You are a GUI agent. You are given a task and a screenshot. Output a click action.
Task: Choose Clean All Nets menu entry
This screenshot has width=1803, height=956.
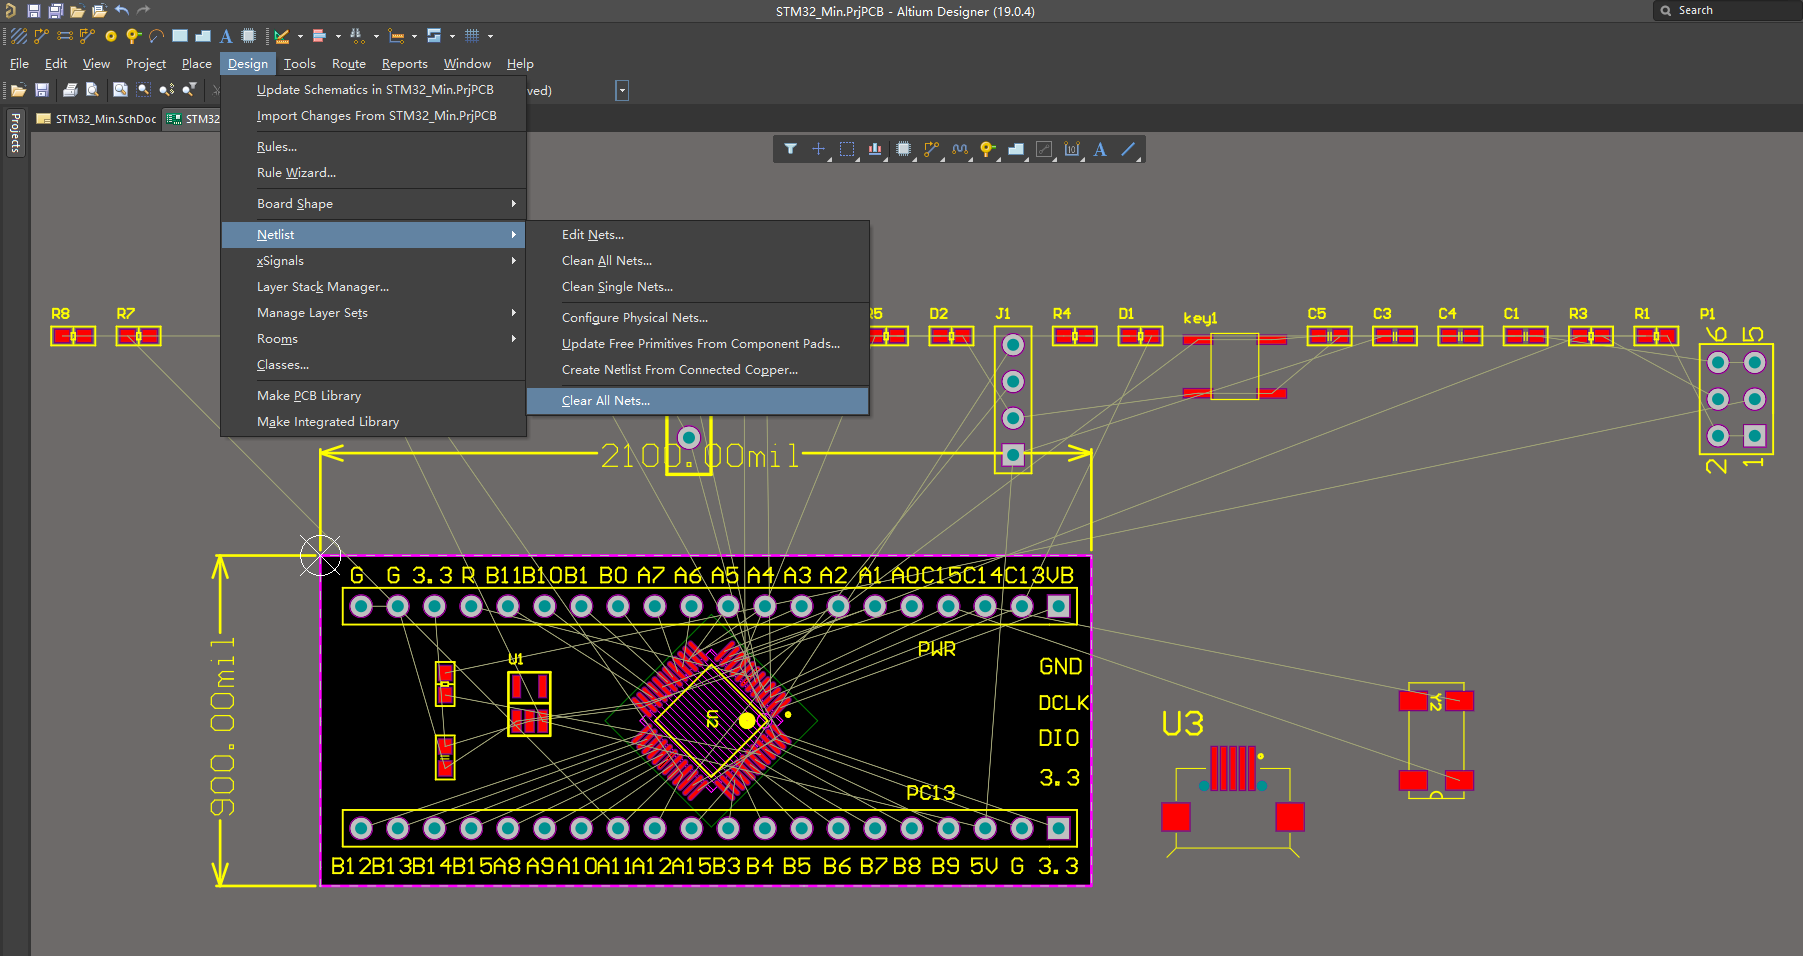(x=698, y=260)
